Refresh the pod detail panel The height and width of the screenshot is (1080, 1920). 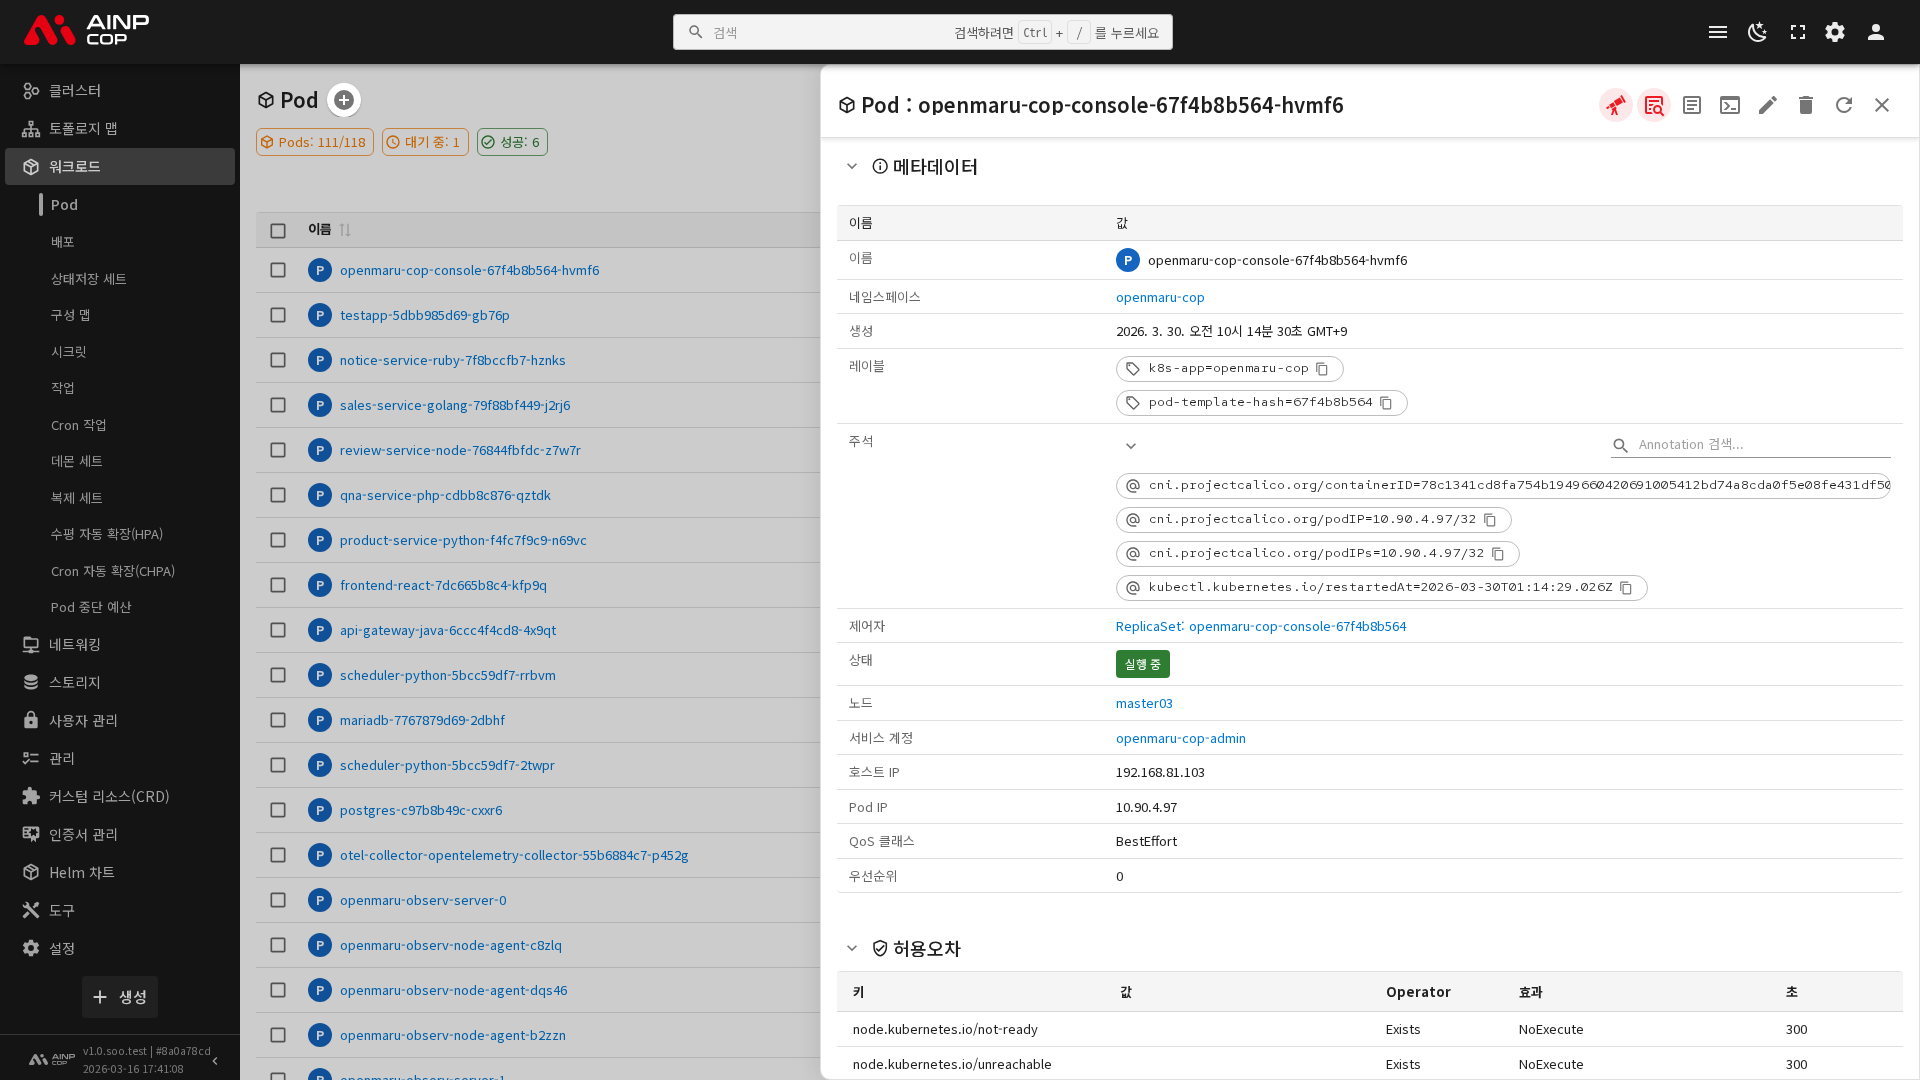tap(1844, 105)
